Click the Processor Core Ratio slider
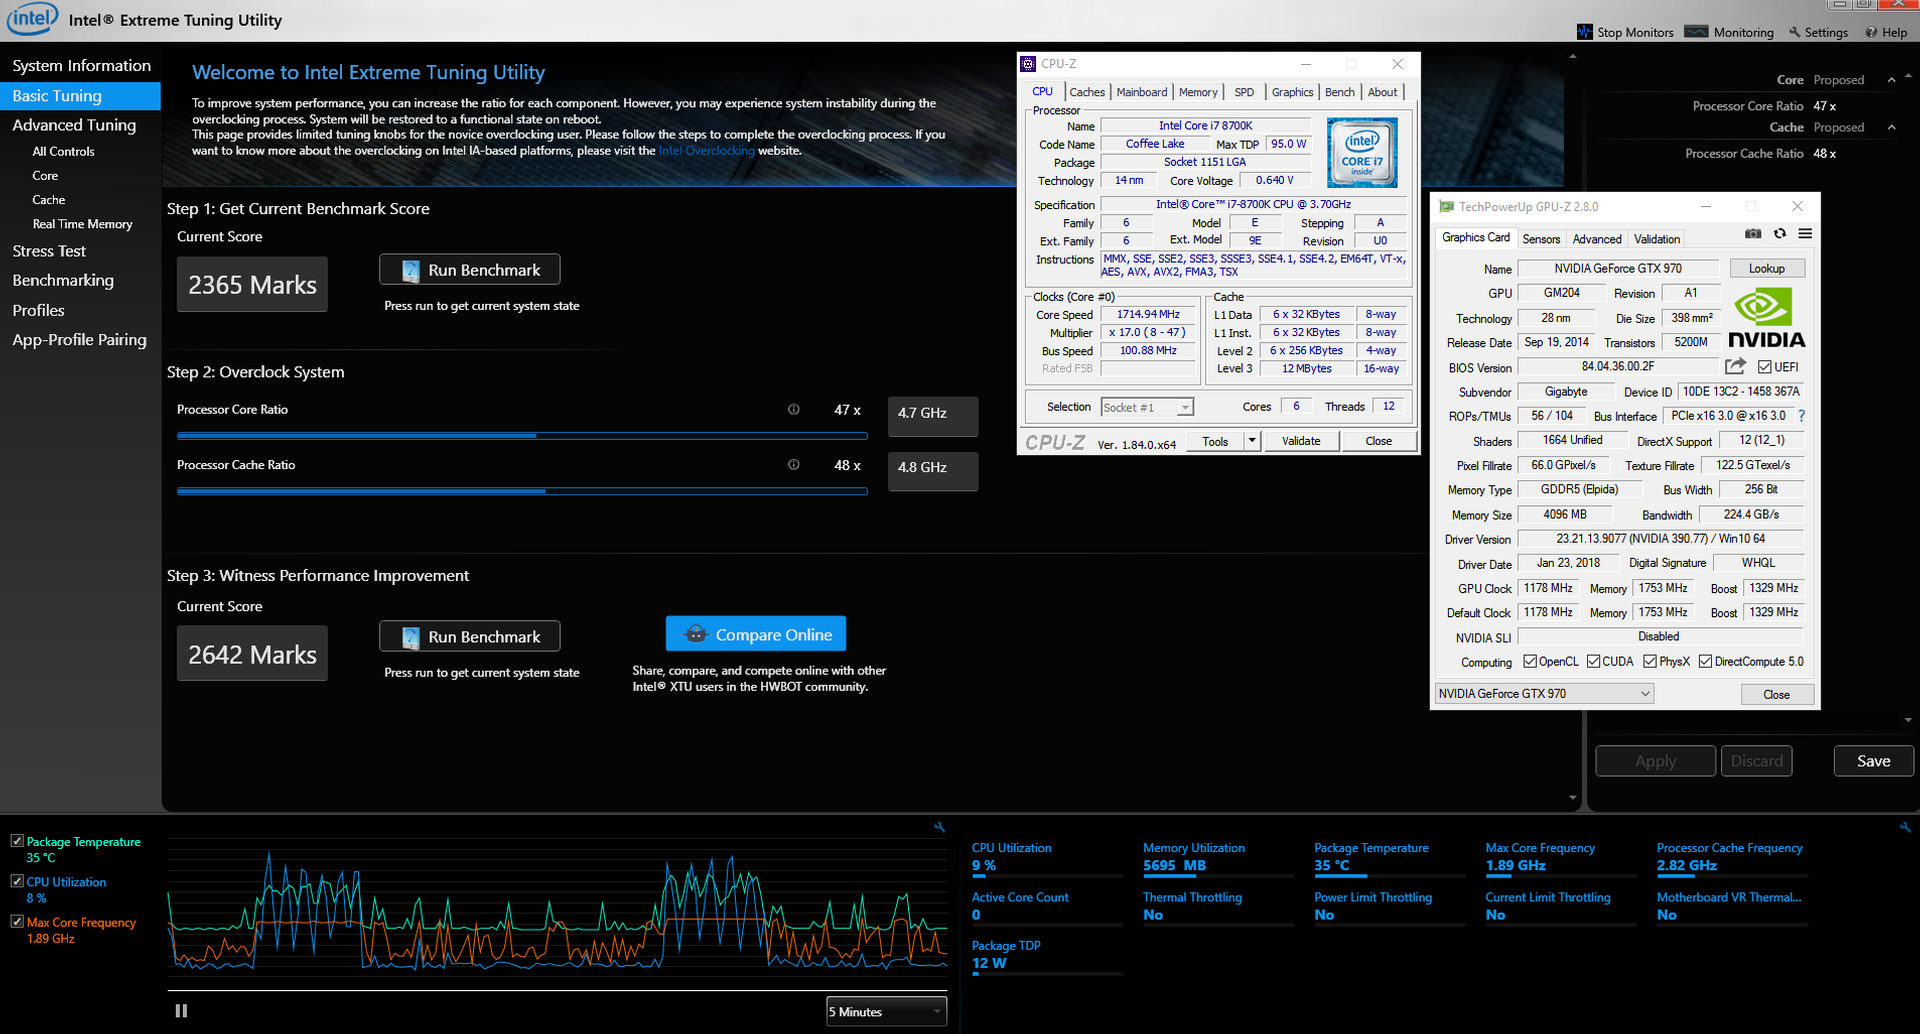The image size is (1920, 1034). [522, 436]
